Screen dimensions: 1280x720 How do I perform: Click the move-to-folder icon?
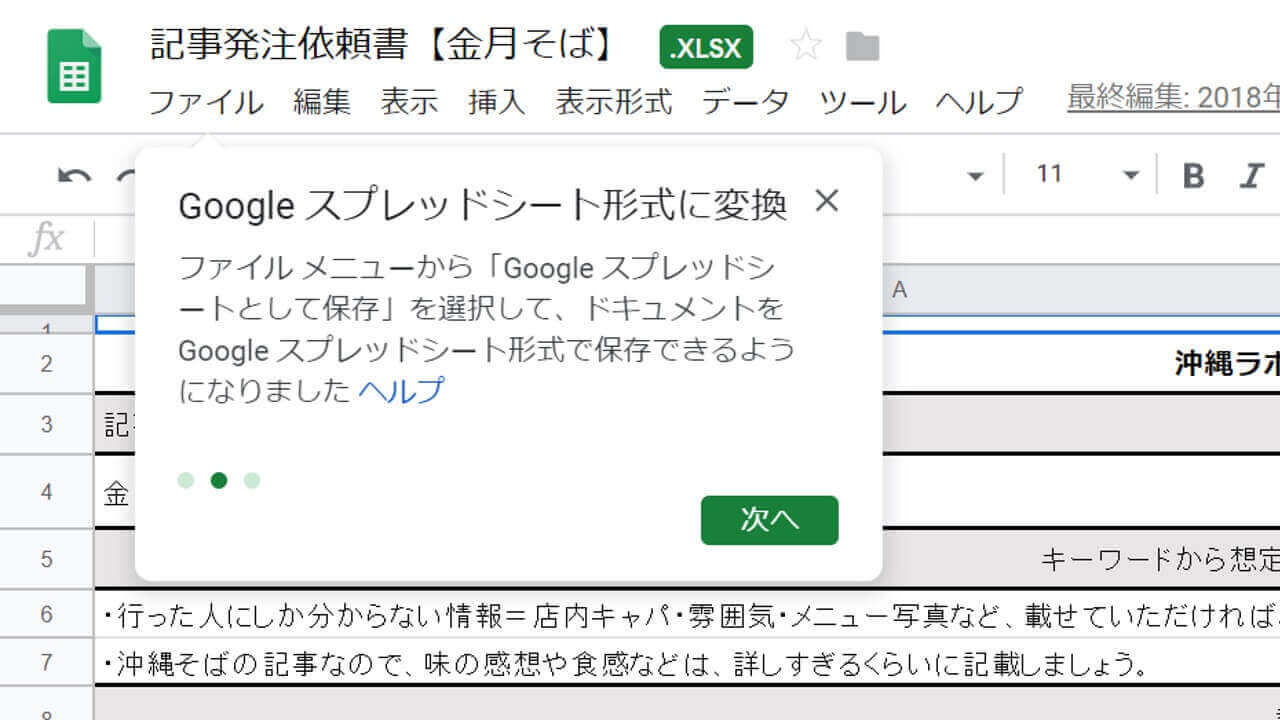(x=862, y=46)
